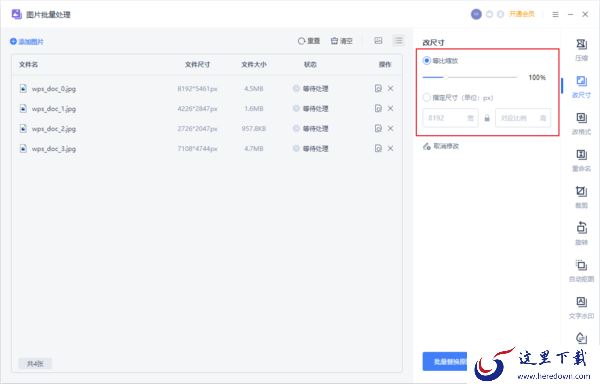Open the 自动抠图 auto cutout tool
The width and height of the screenshot is (600, 384).
581,271
